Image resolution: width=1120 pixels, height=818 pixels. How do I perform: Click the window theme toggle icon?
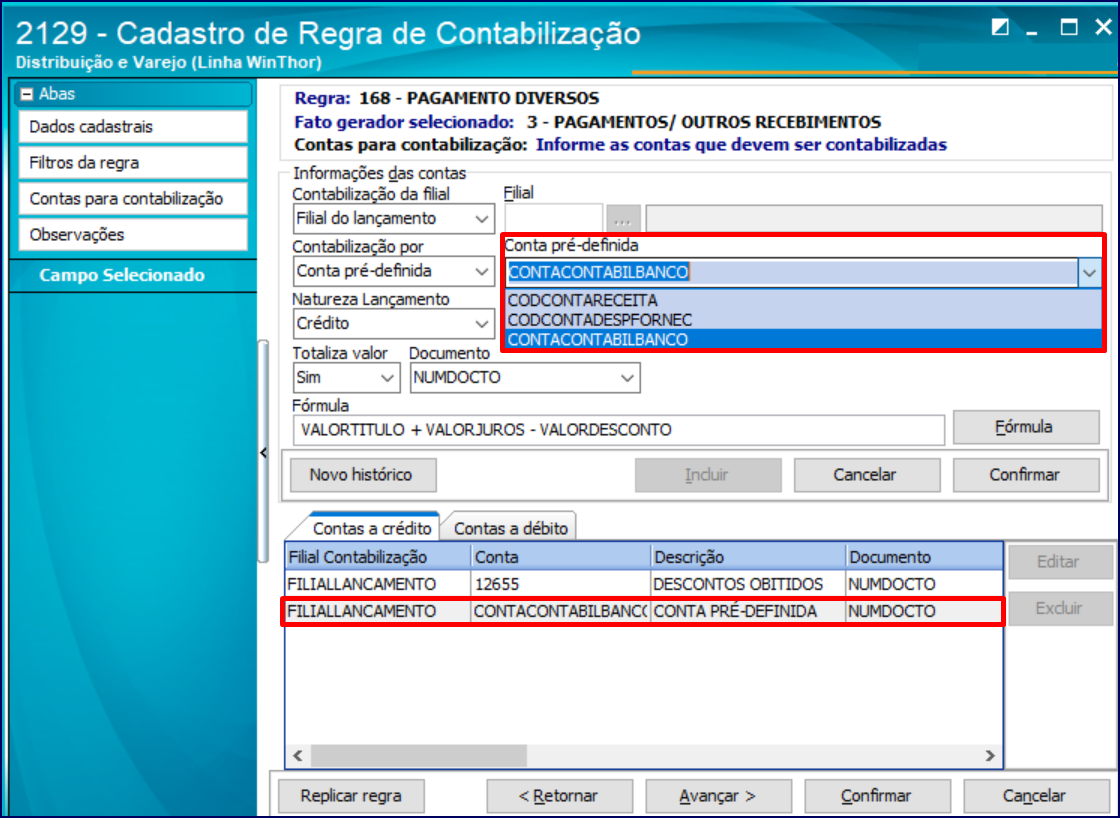1000,27
